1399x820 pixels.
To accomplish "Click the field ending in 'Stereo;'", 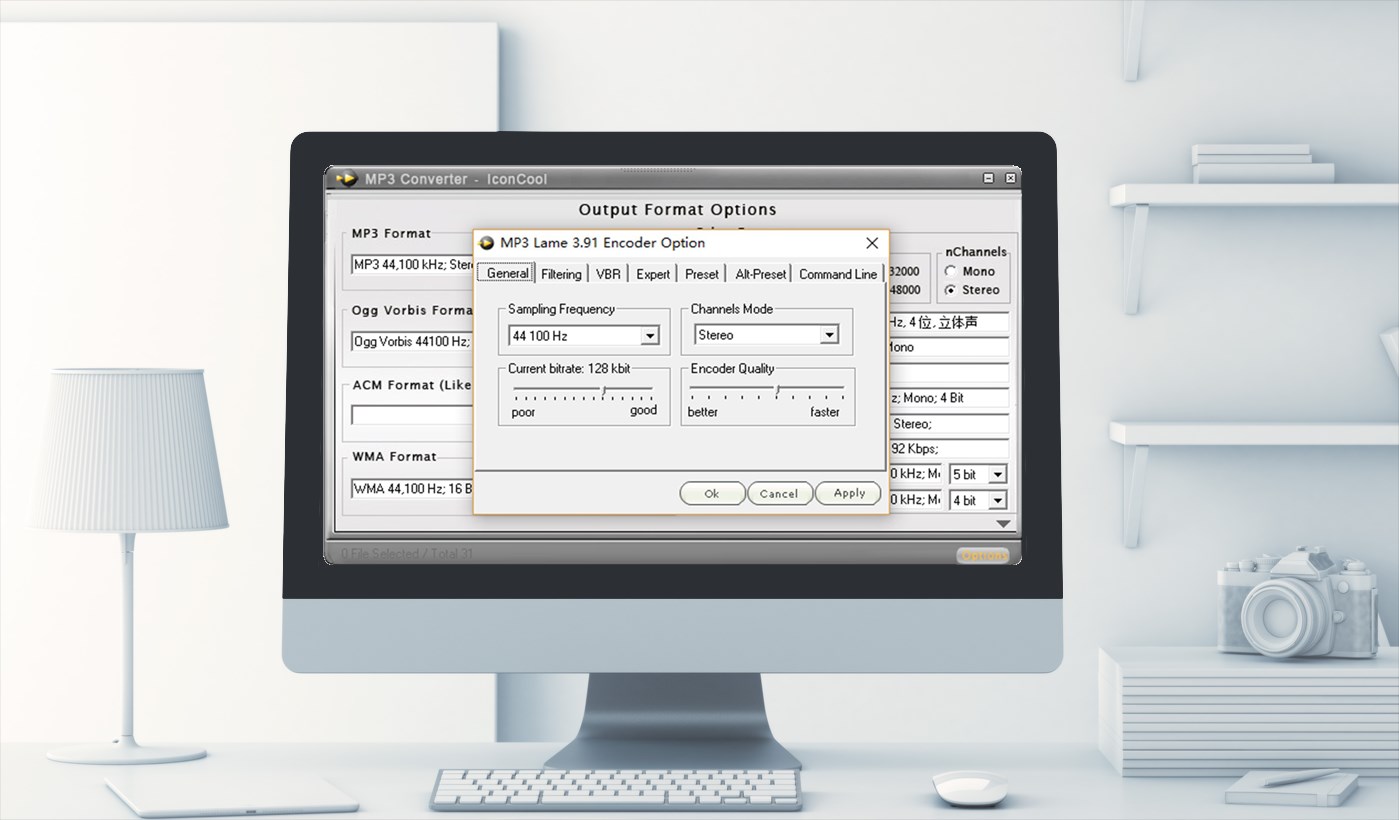I will pos(949,424).
